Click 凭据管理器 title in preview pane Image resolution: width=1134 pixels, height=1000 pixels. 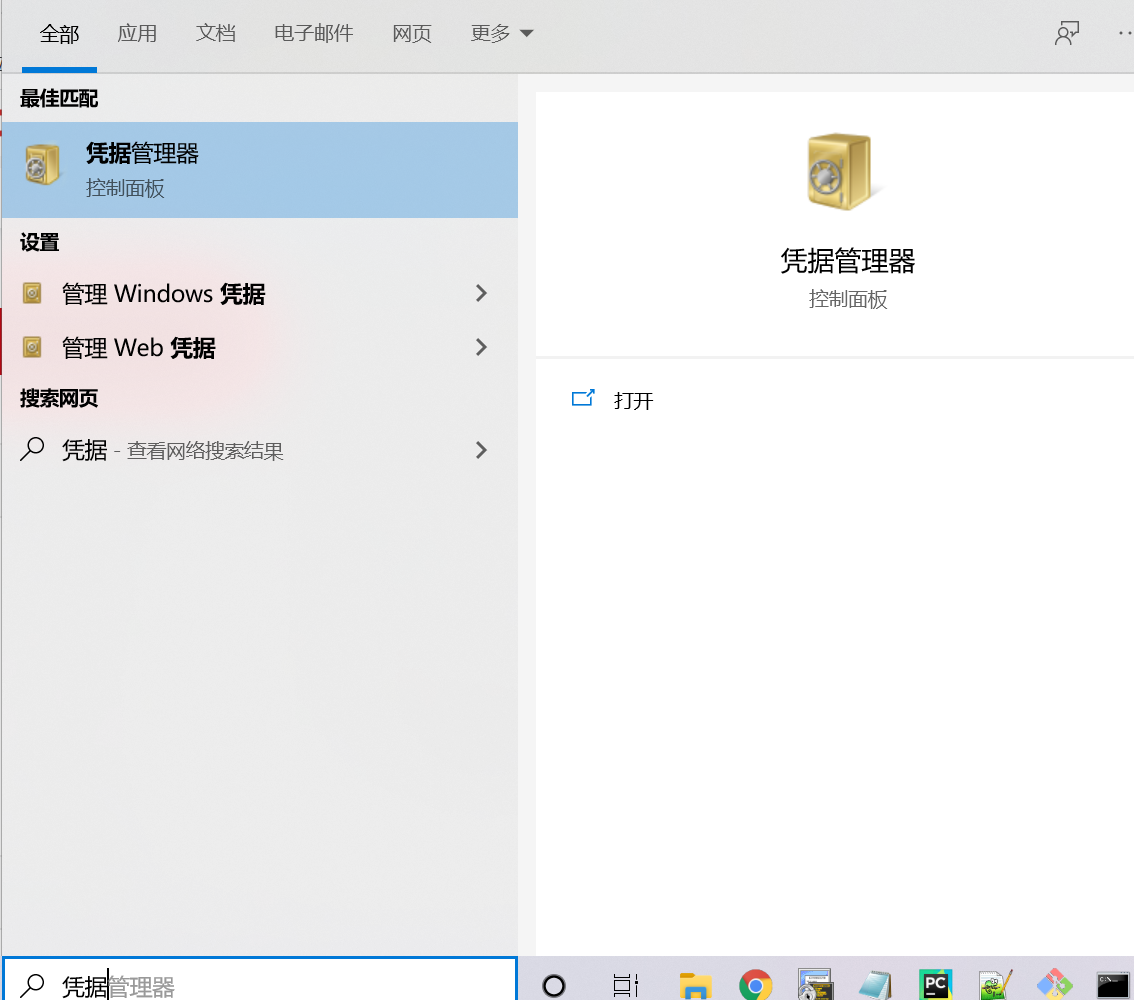coord(848,261)
